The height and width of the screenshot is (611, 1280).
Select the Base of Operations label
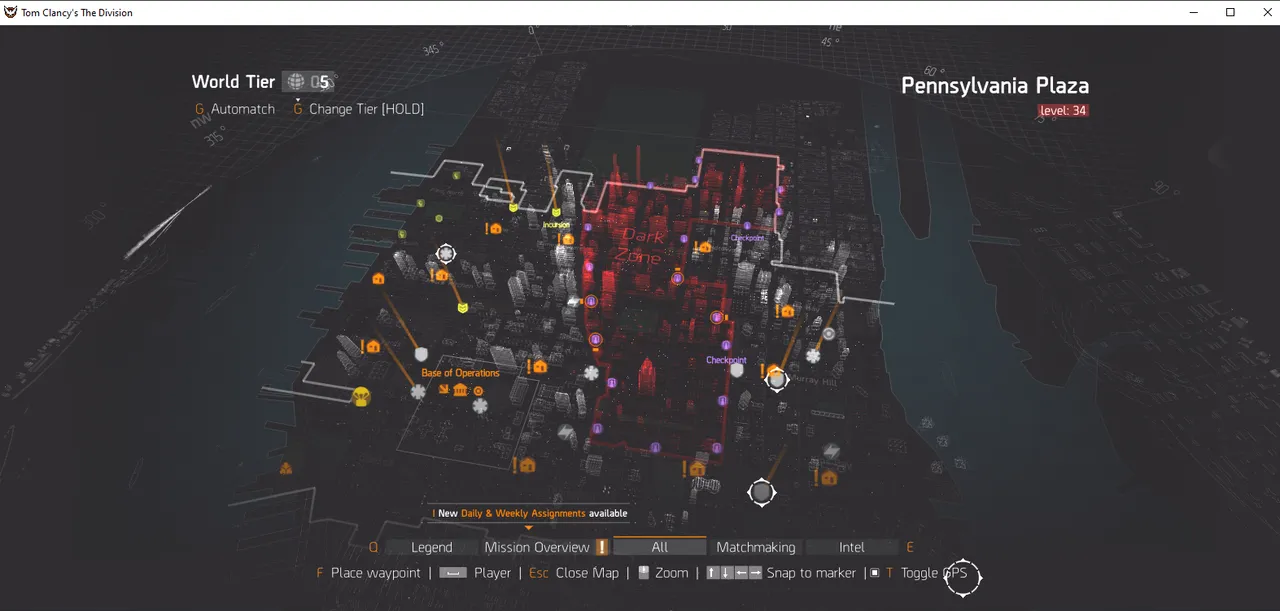tap(460, 373)
